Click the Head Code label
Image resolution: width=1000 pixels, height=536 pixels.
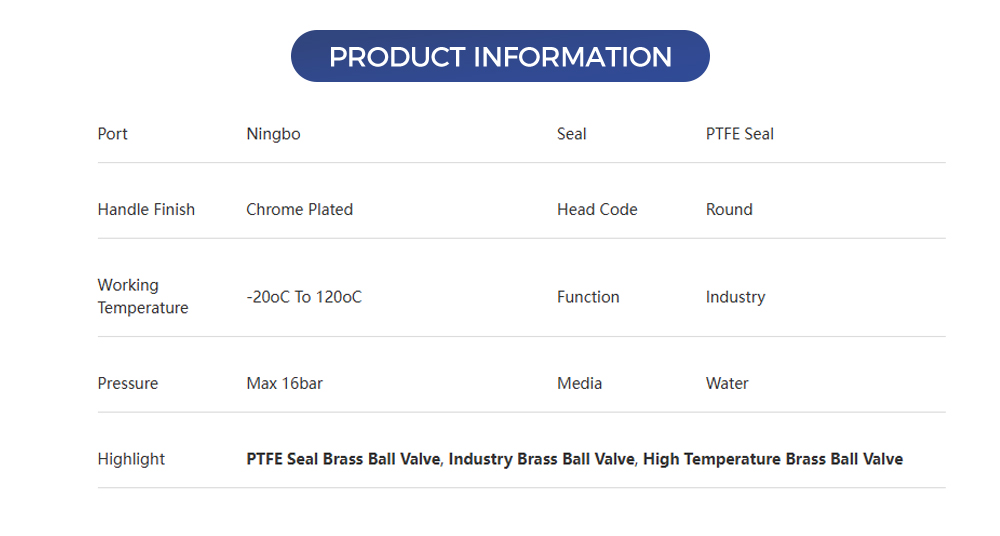(x=597, y=210)
